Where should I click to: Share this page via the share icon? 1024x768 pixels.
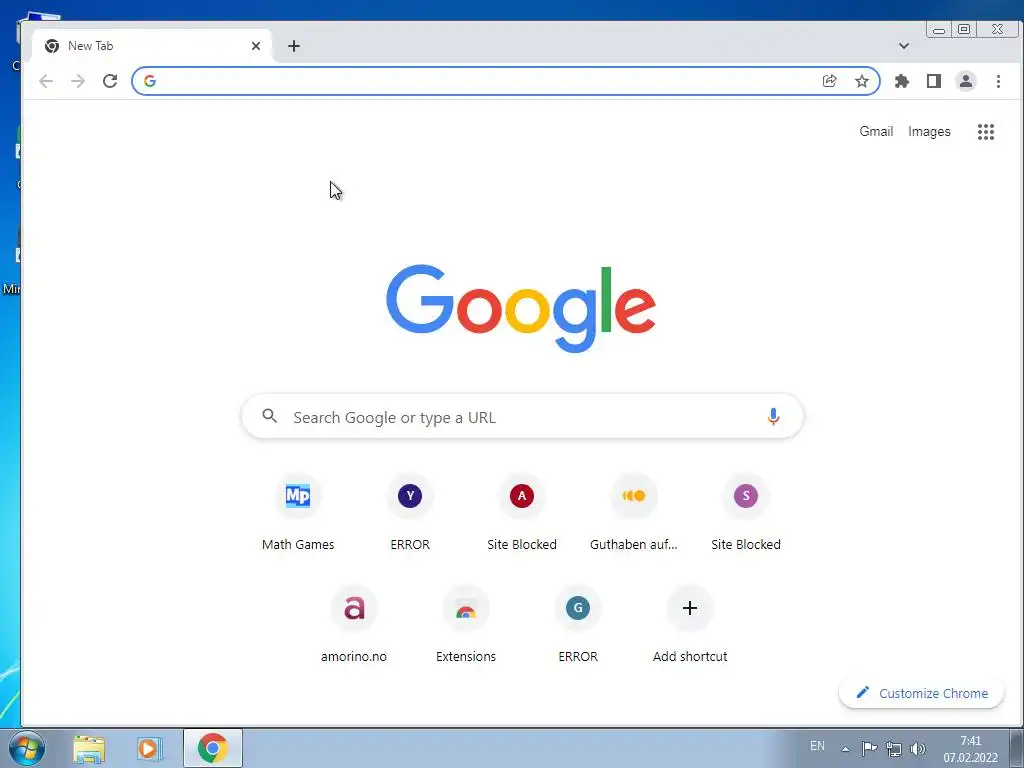click(x=829, y=81)
